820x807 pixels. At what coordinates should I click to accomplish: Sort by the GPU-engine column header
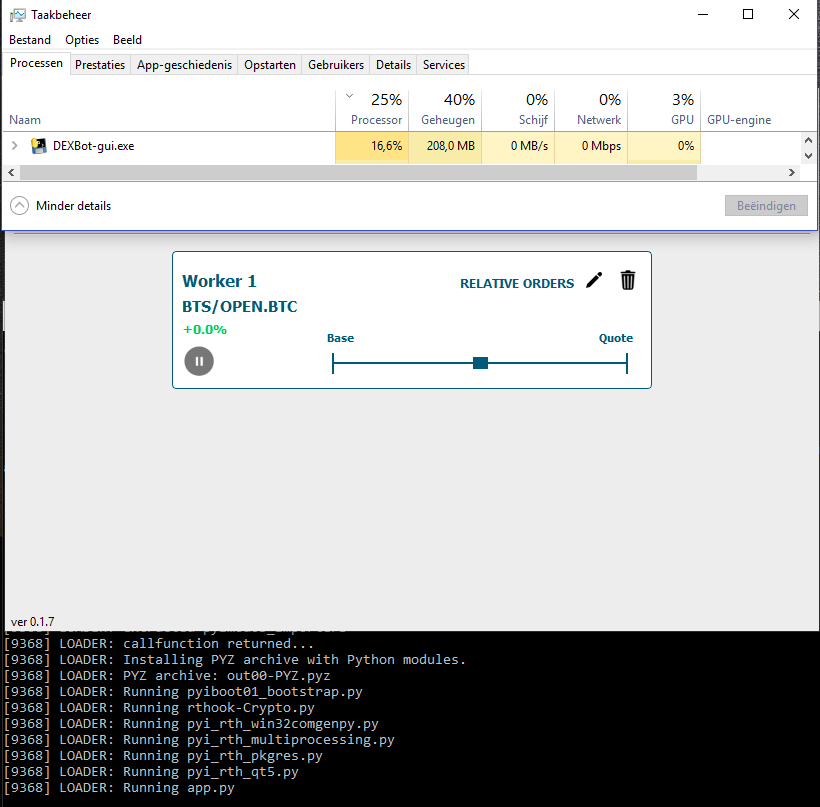pyautogui.click(x=739, y=120)
